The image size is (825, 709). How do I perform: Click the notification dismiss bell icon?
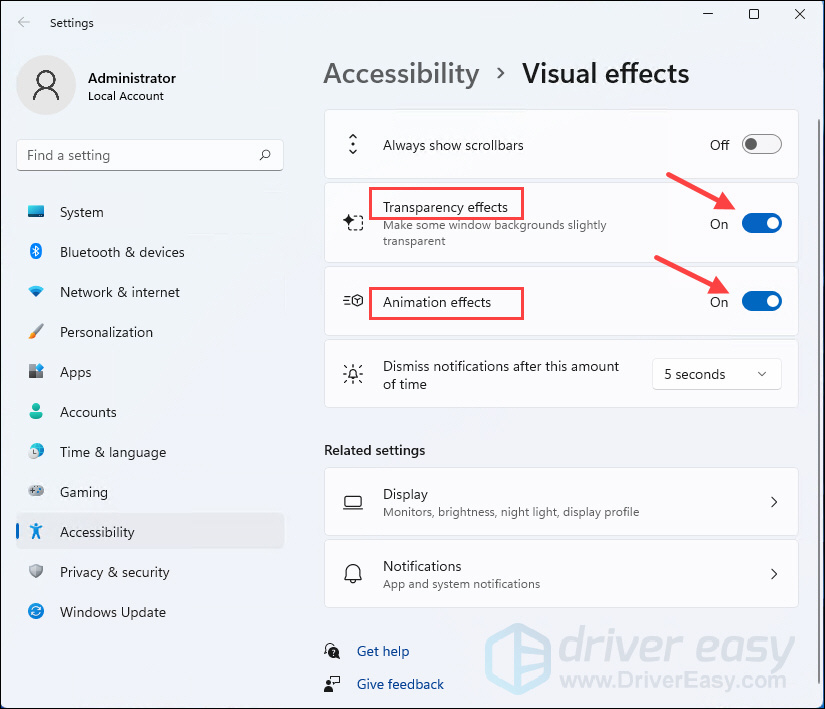click(x=353, y=374)
